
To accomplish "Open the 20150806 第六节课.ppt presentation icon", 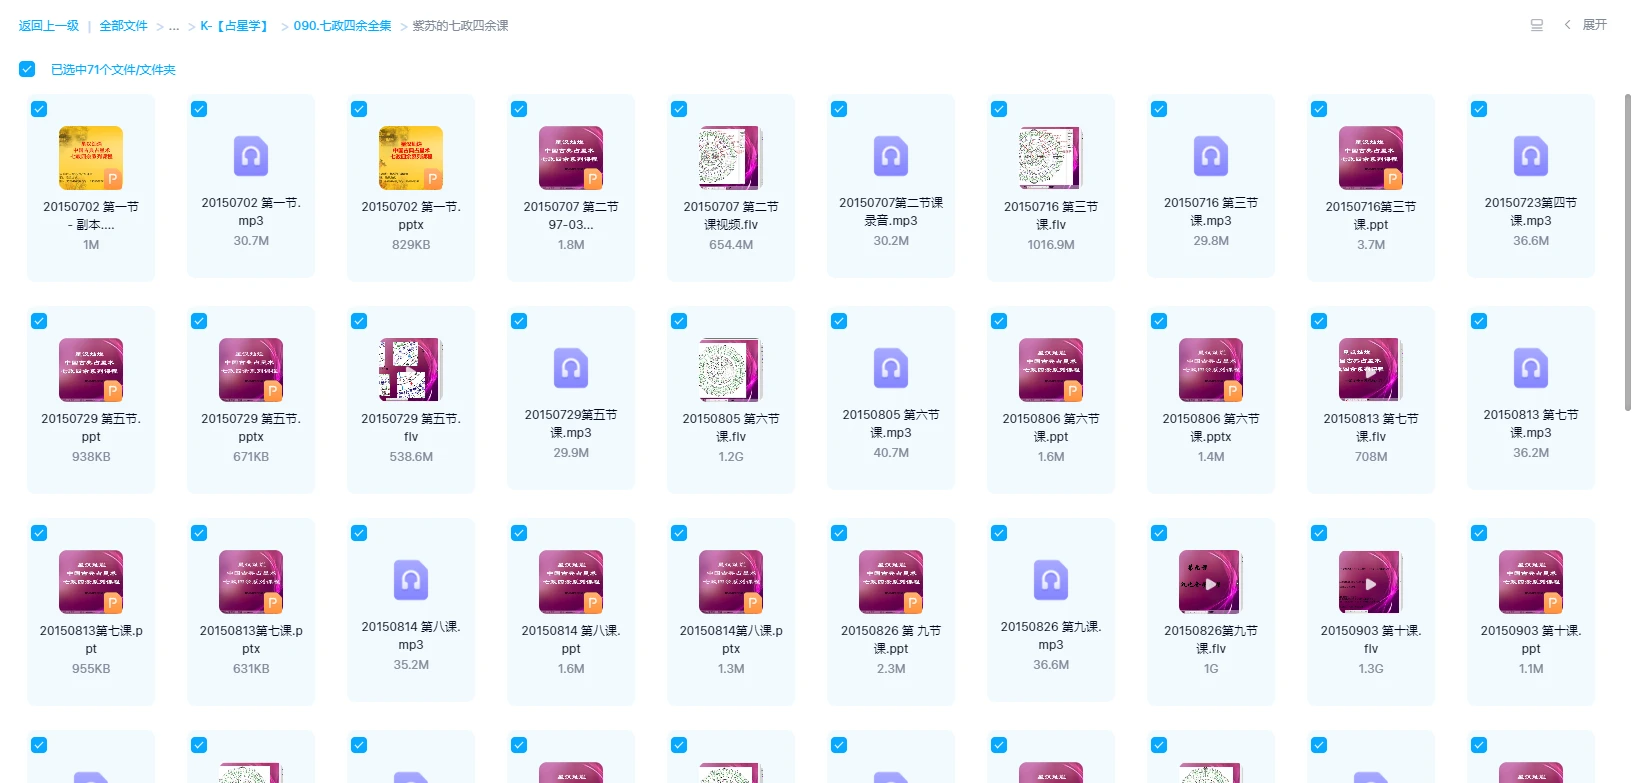I will point(1051,370).
